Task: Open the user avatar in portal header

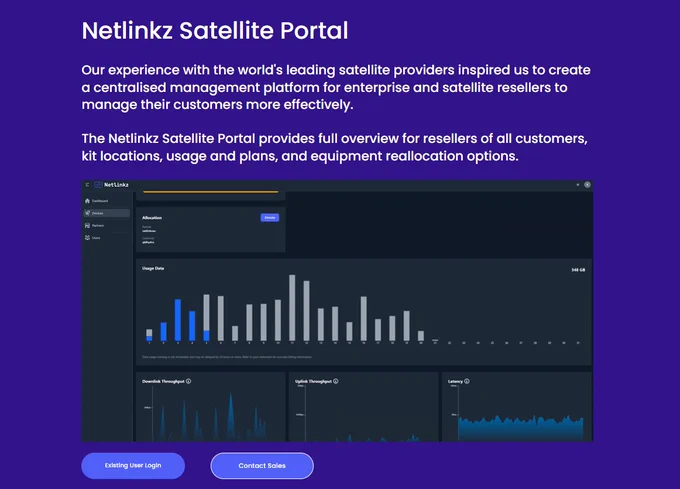Action: (x=587, y=185)
